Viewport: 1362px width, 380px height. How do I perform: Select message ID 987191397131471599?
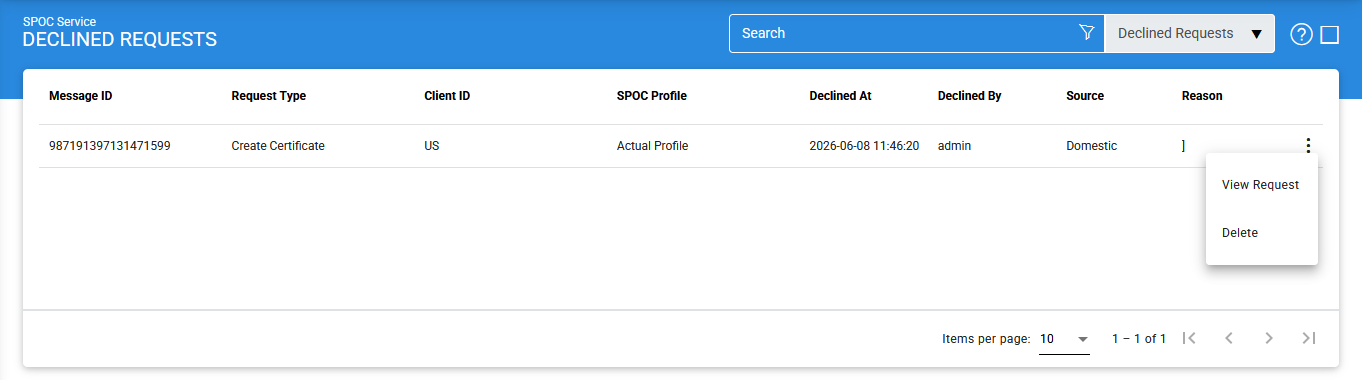[x=110, y=146]
